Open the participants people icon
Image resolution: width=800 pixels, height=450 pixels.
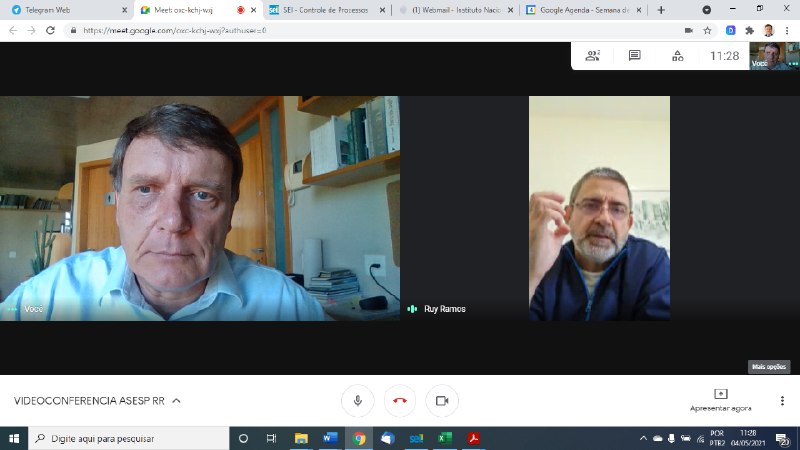click(x=592, y=56)
